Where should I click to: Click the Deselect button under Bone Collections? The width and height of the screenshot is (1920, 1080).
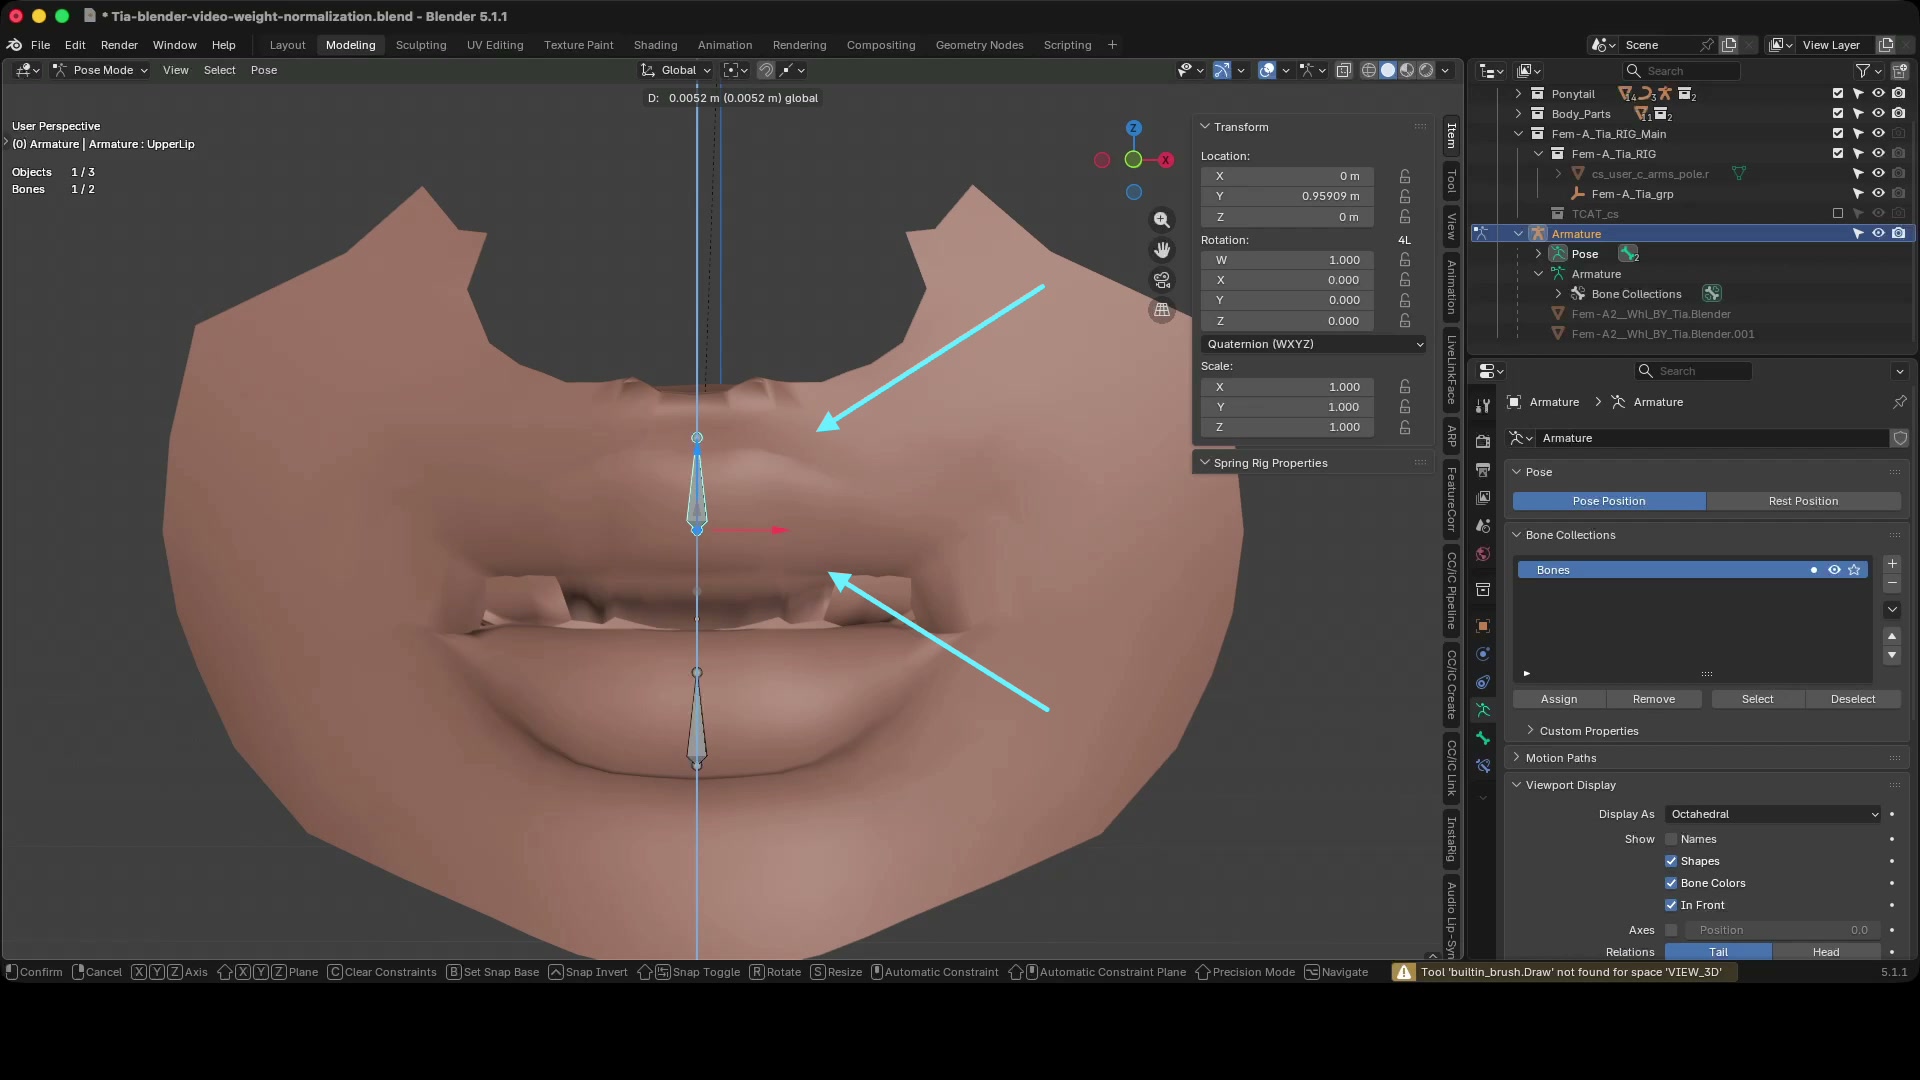(x=1853, y=699)
